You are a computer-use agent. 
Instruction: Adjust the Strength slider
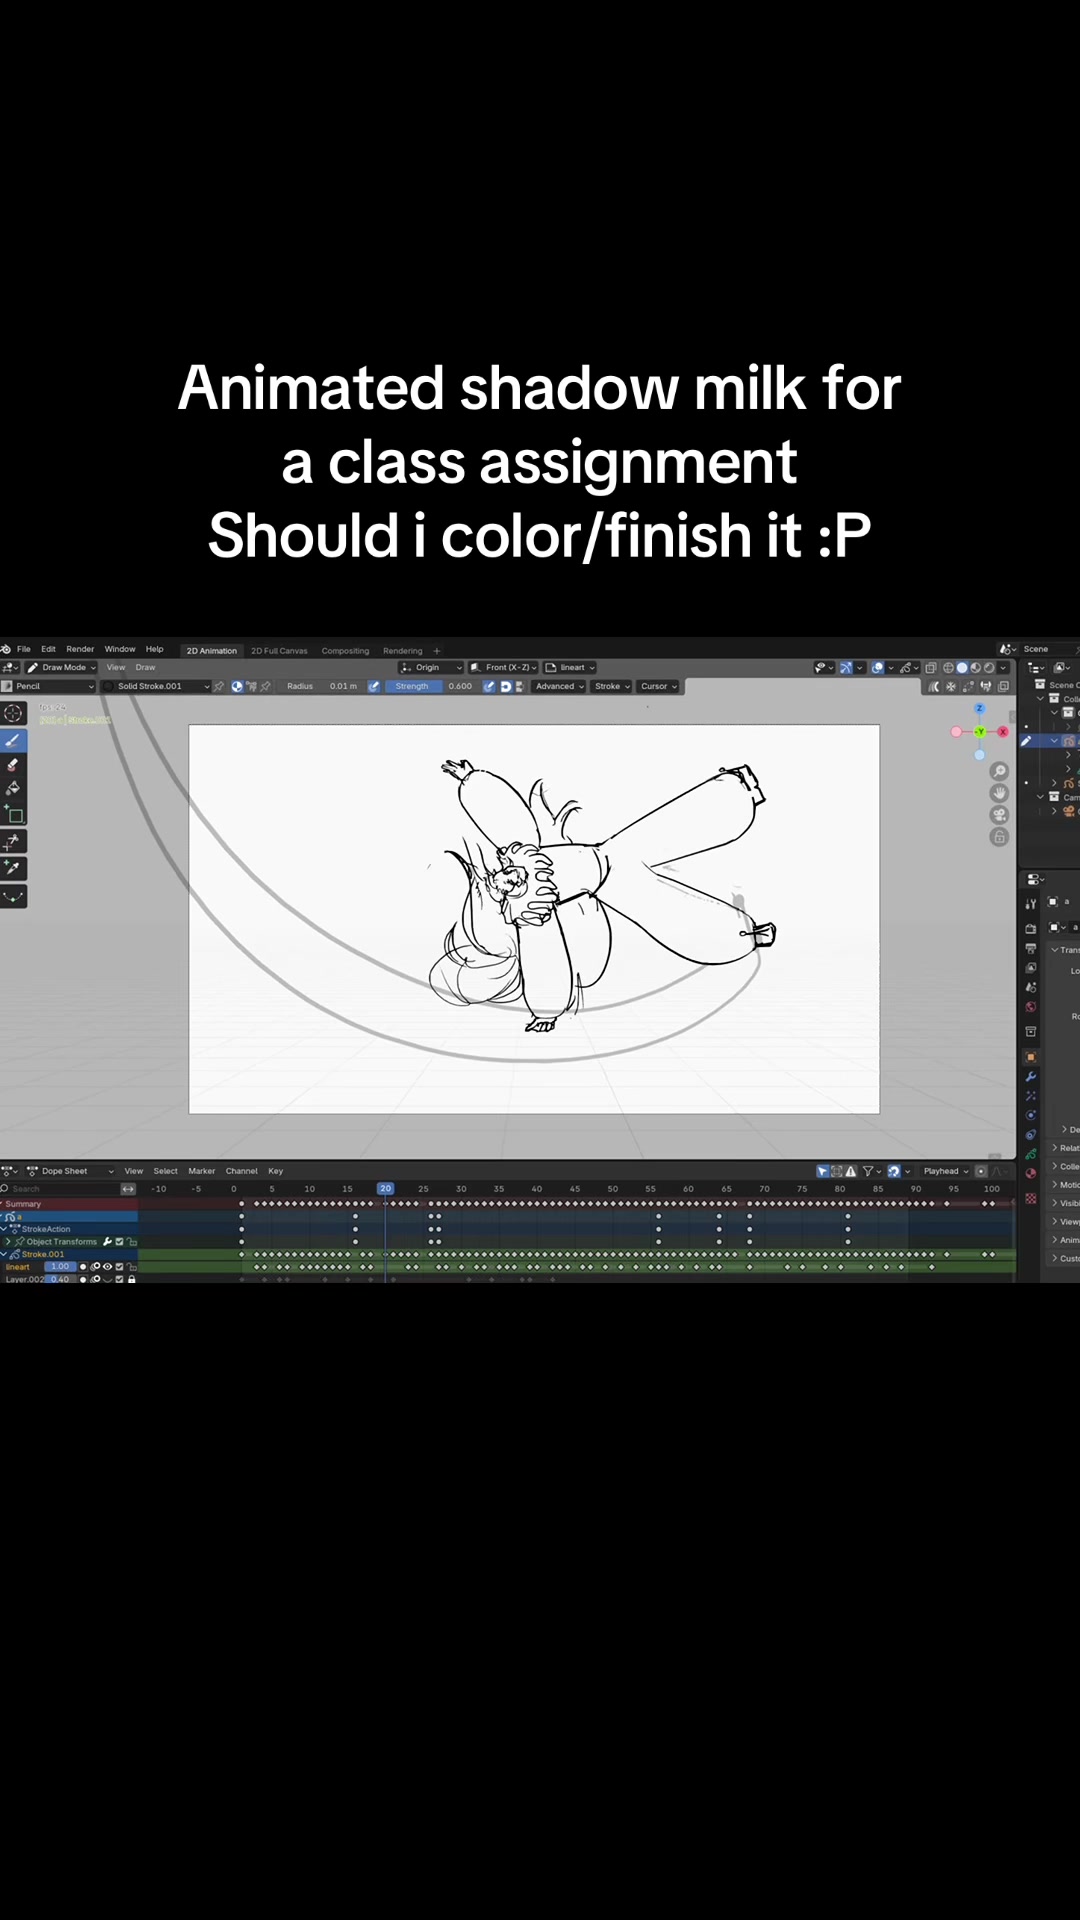pos(432,687)
